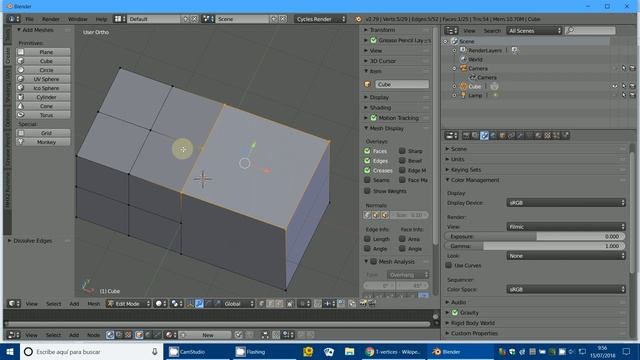Open the 3D viewport Select menu
Image resolution: width=640 pixels, height=360 pixels.
click(x=53, y=304)
